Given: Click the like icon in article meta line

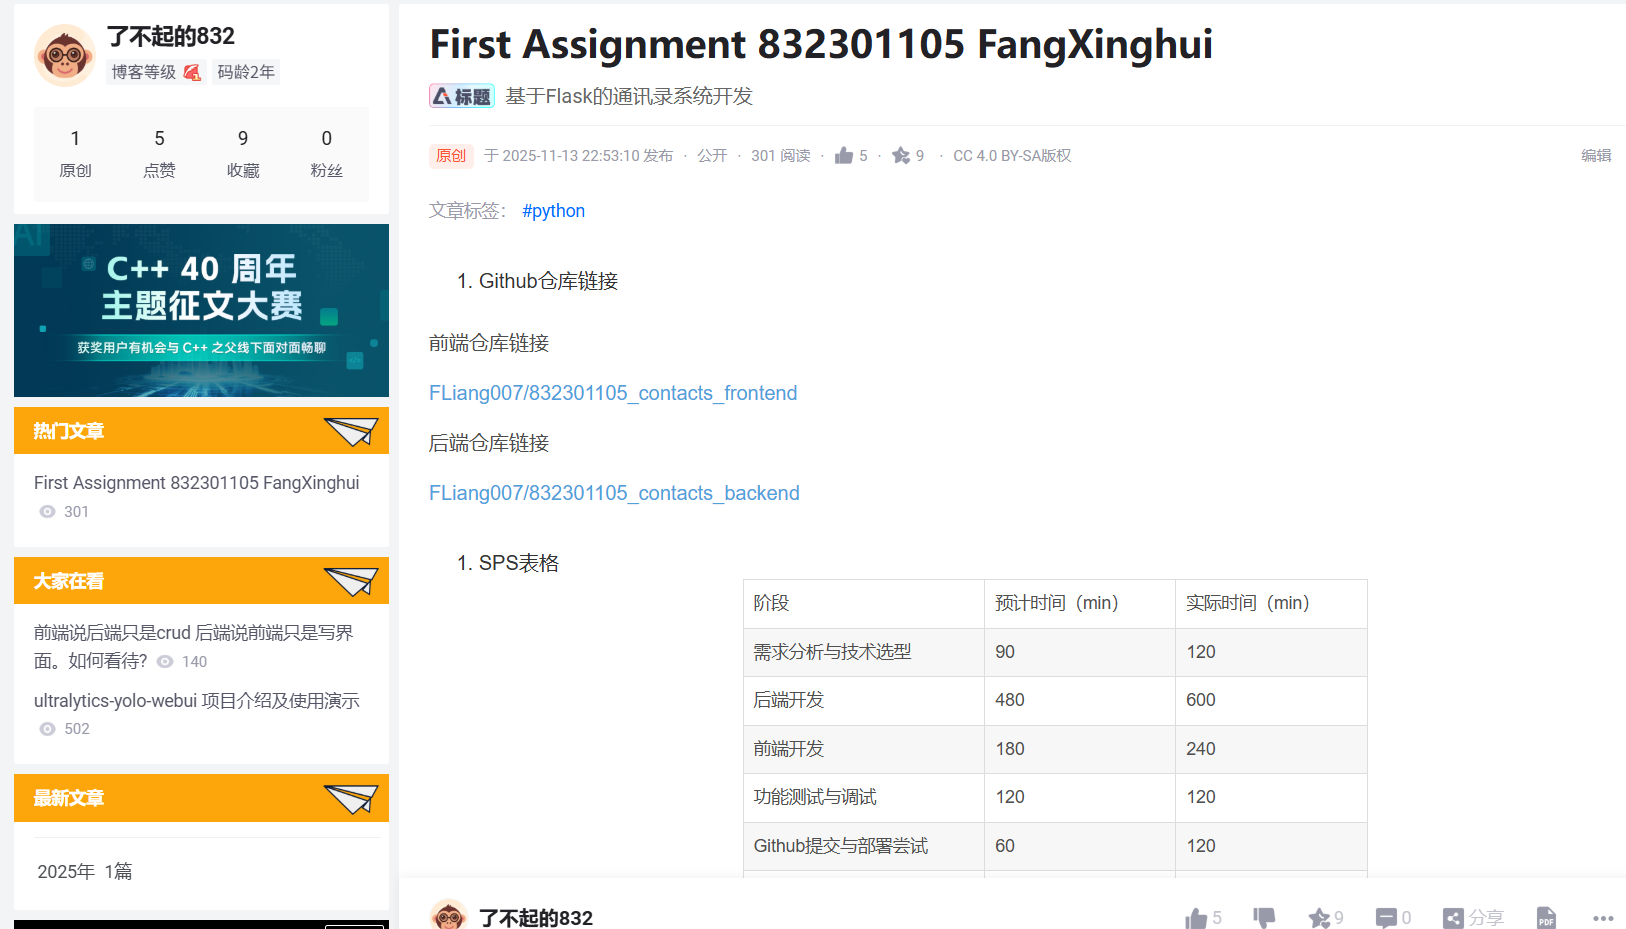Looking at the screenshot, I should tap(844, 155).
